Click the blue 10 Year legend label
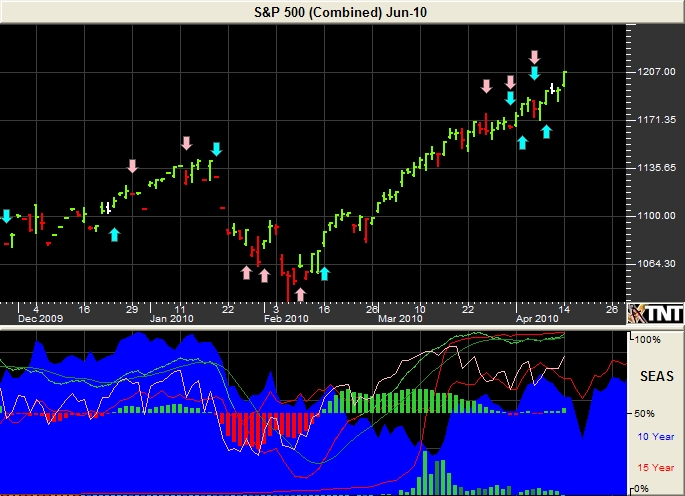 (x=655, y=437)
